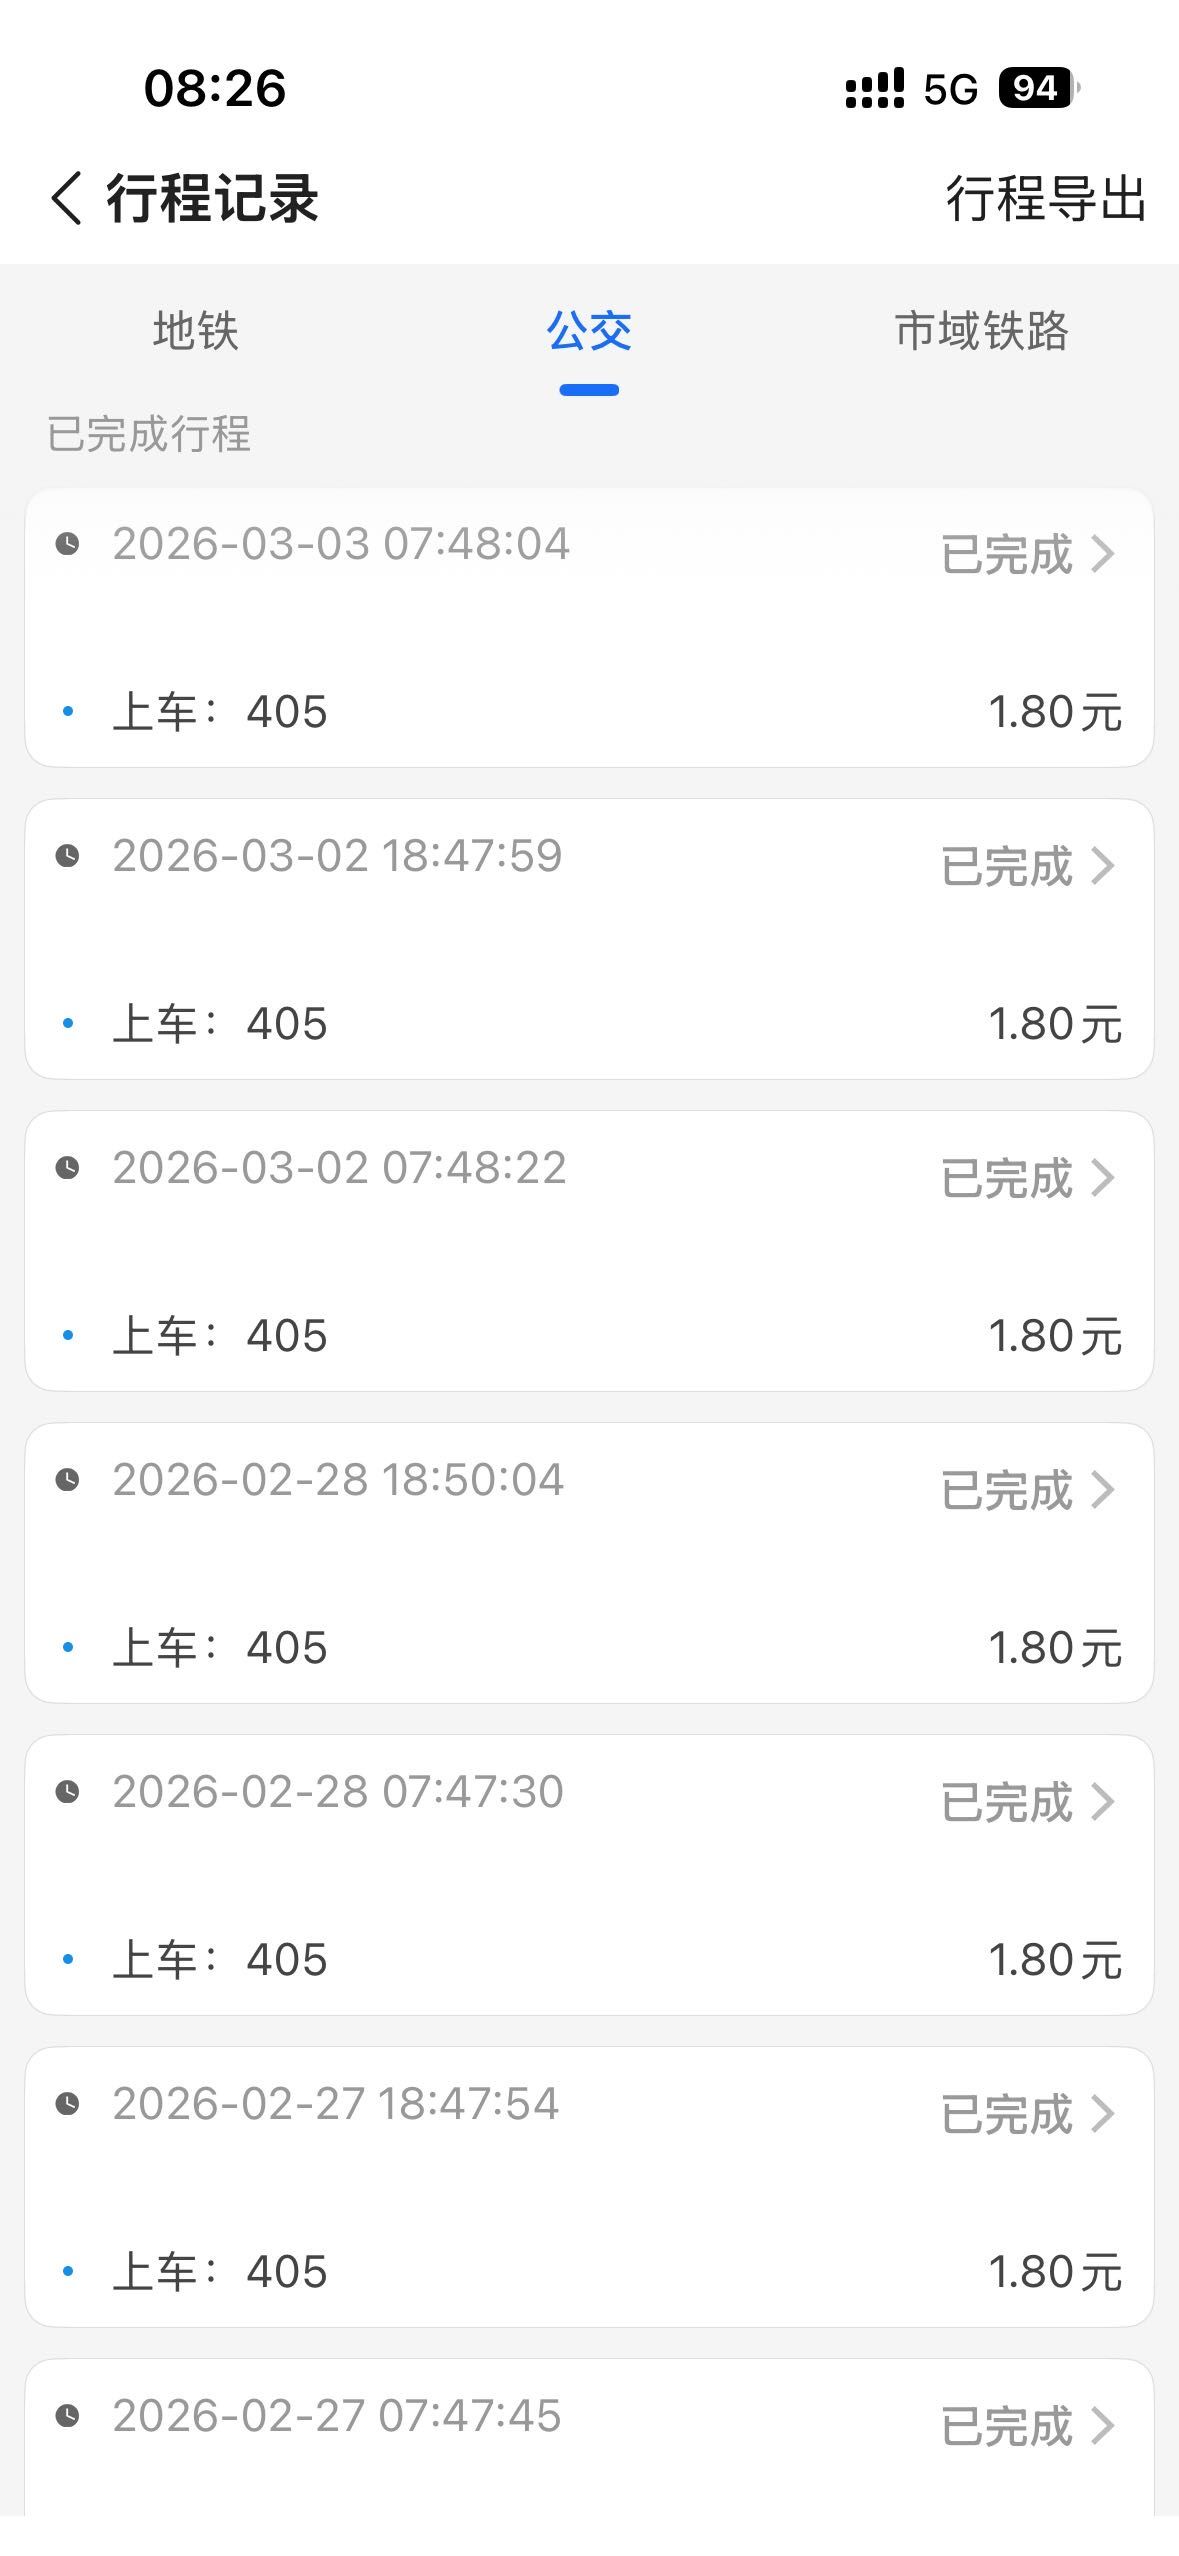Tap the 行程记录 page title
Image resolution: width=1179 pixels, height=2556 pixels.
pos(212,198)
